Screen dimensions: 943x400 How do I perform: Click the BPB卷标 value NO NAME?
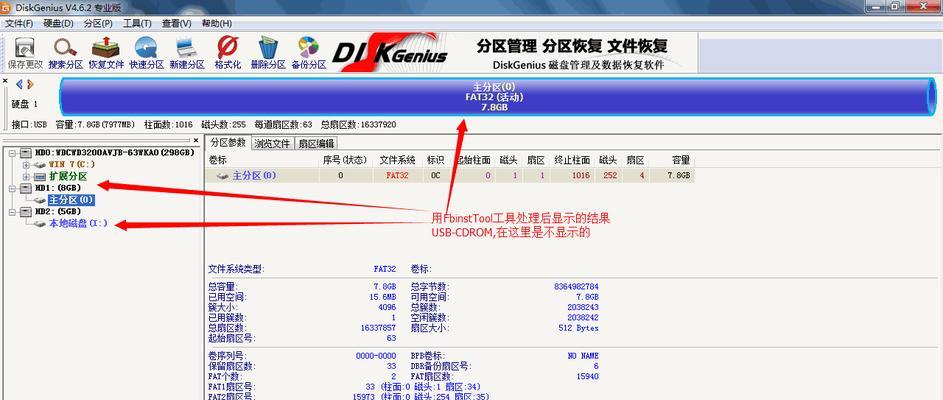click(x=583, y=355)
